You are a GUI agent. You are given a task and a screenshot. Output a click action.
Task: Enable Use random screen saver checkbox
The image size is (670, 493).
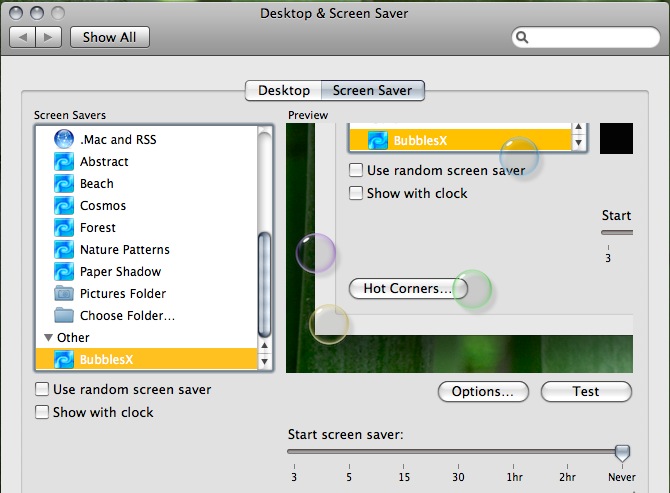pyautogui.click(x=42, y=389)
